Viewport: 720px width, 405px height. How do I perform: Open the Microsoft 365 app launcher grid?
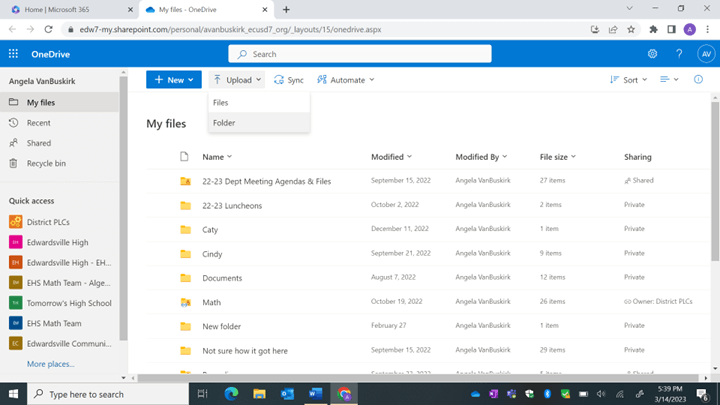click(x=14, y=54)
